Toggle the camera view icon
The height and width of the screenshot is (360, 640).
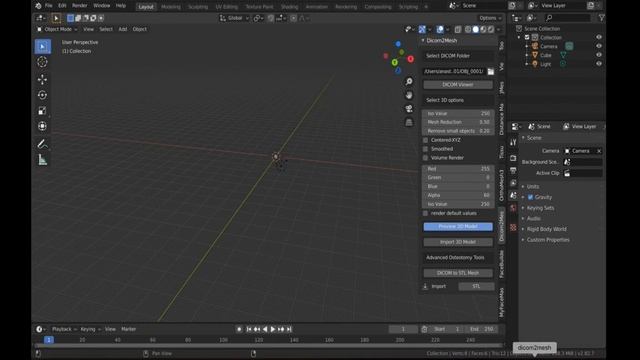pyautogui.click(x=409, y=109)
